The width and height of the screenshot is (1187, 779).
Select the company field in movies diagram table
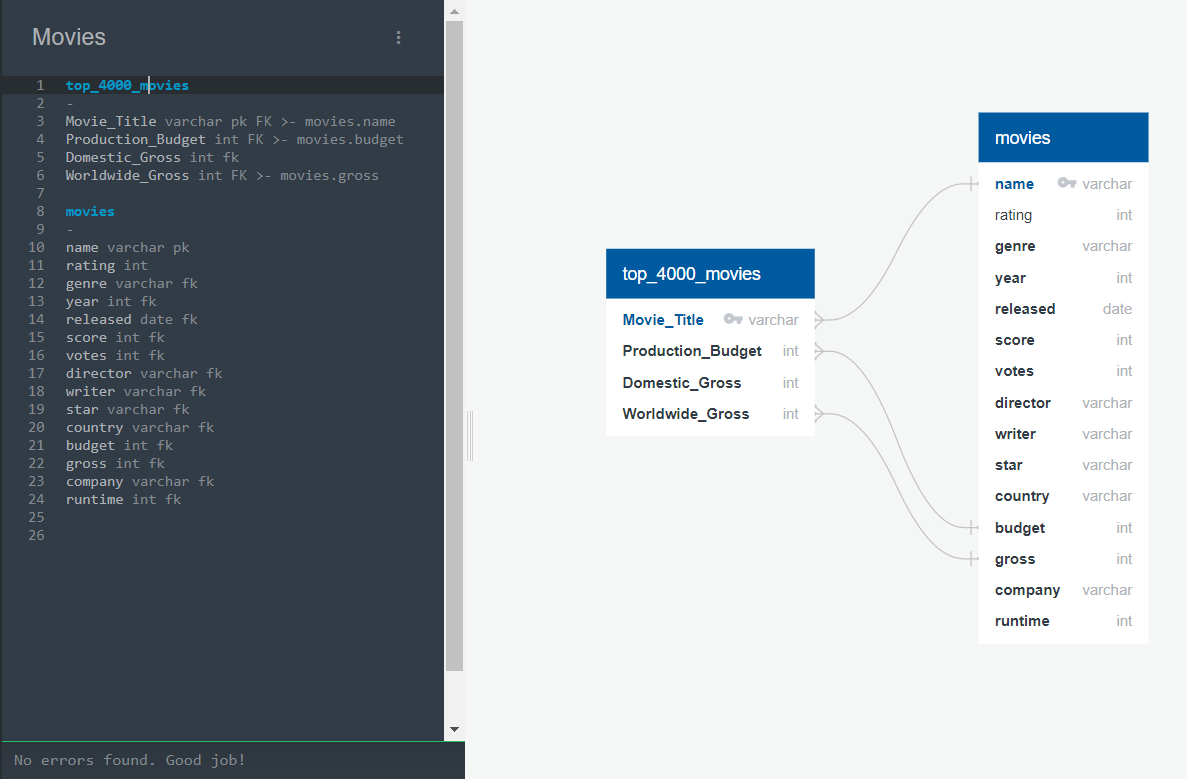[1063, 590]
